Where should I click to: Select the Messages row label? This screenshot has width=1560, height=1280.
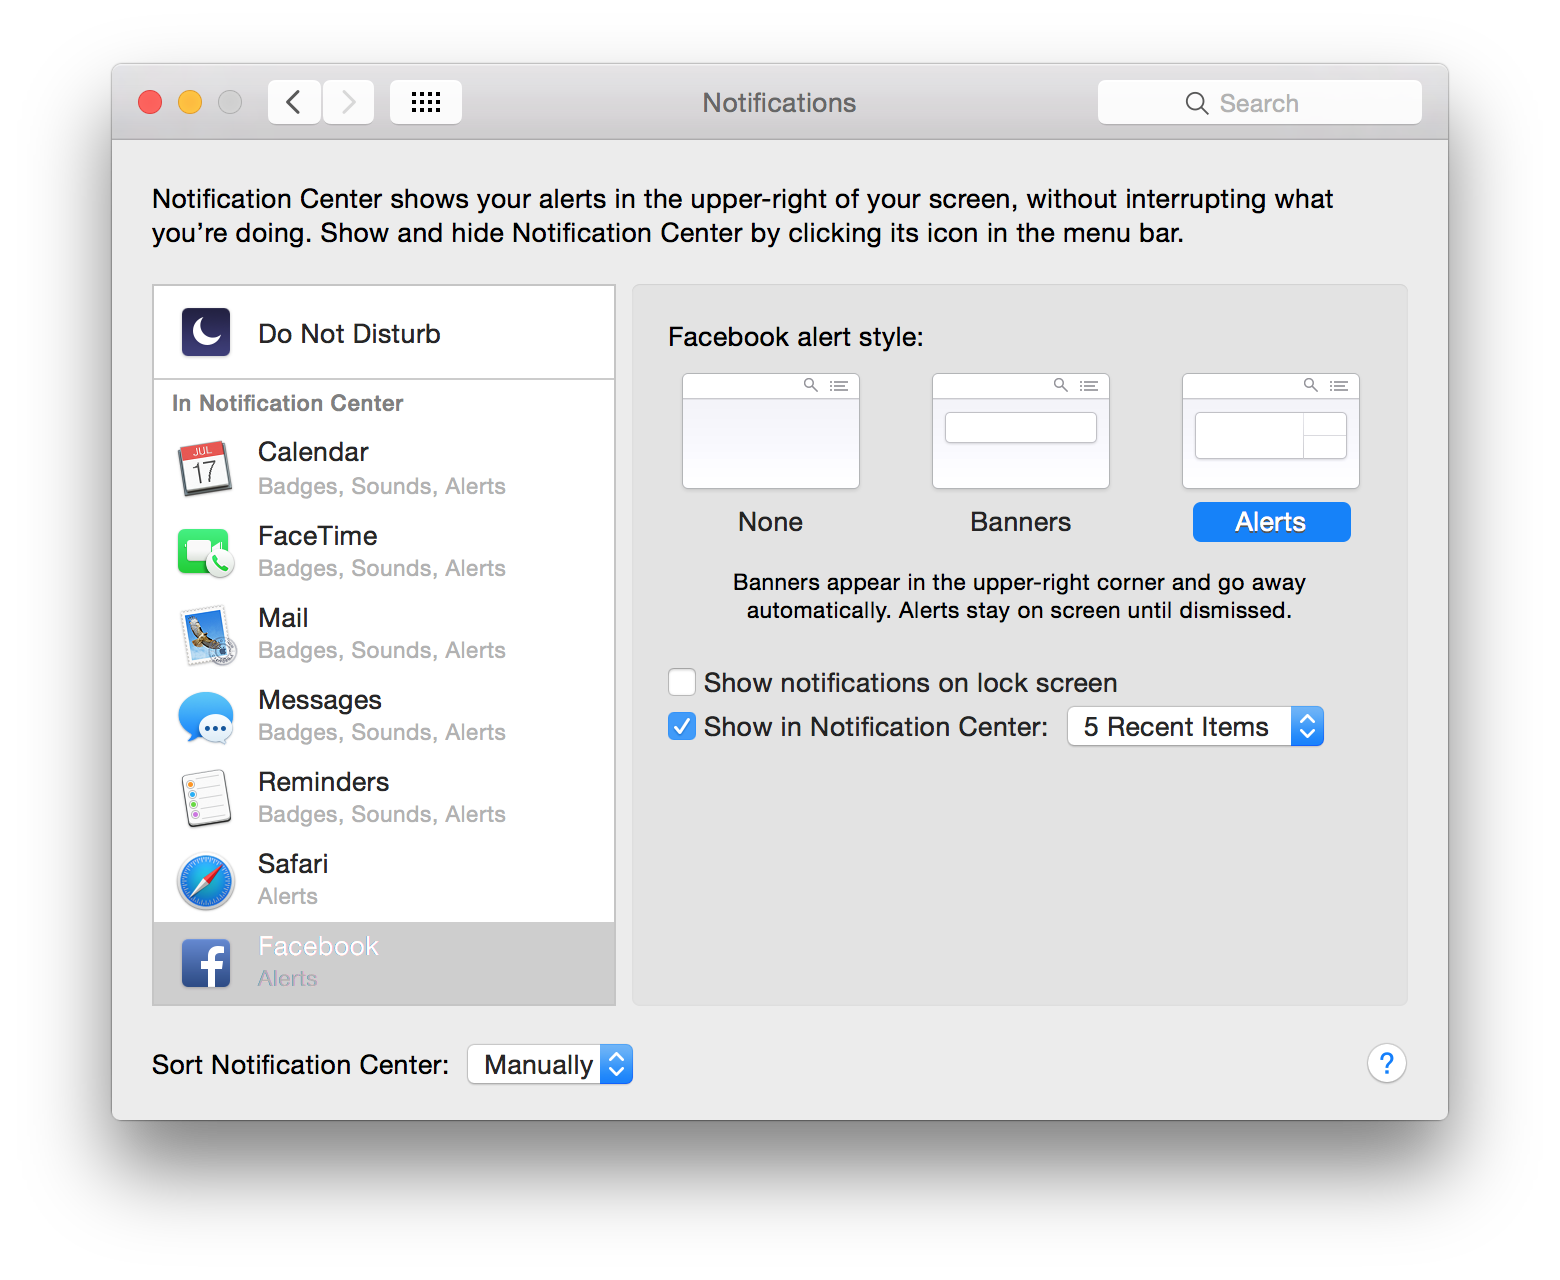(320, 700)
